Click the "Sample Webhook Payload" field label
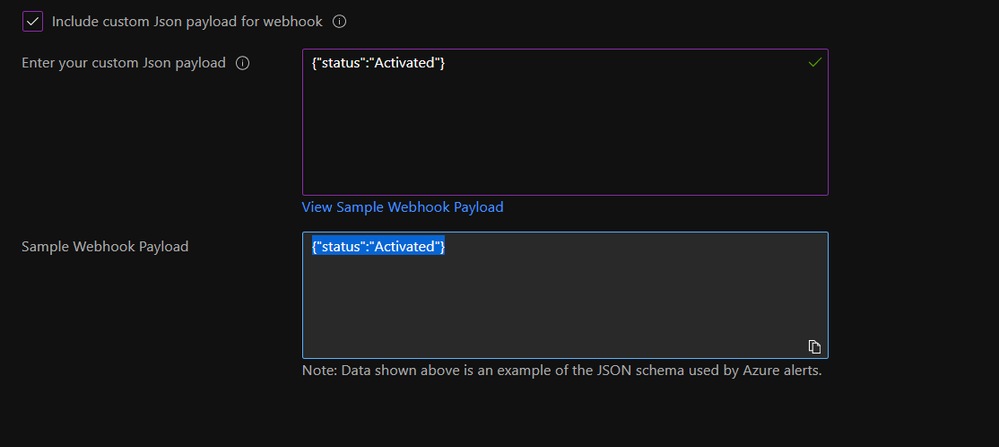999x447 pixels. [105, 246]
